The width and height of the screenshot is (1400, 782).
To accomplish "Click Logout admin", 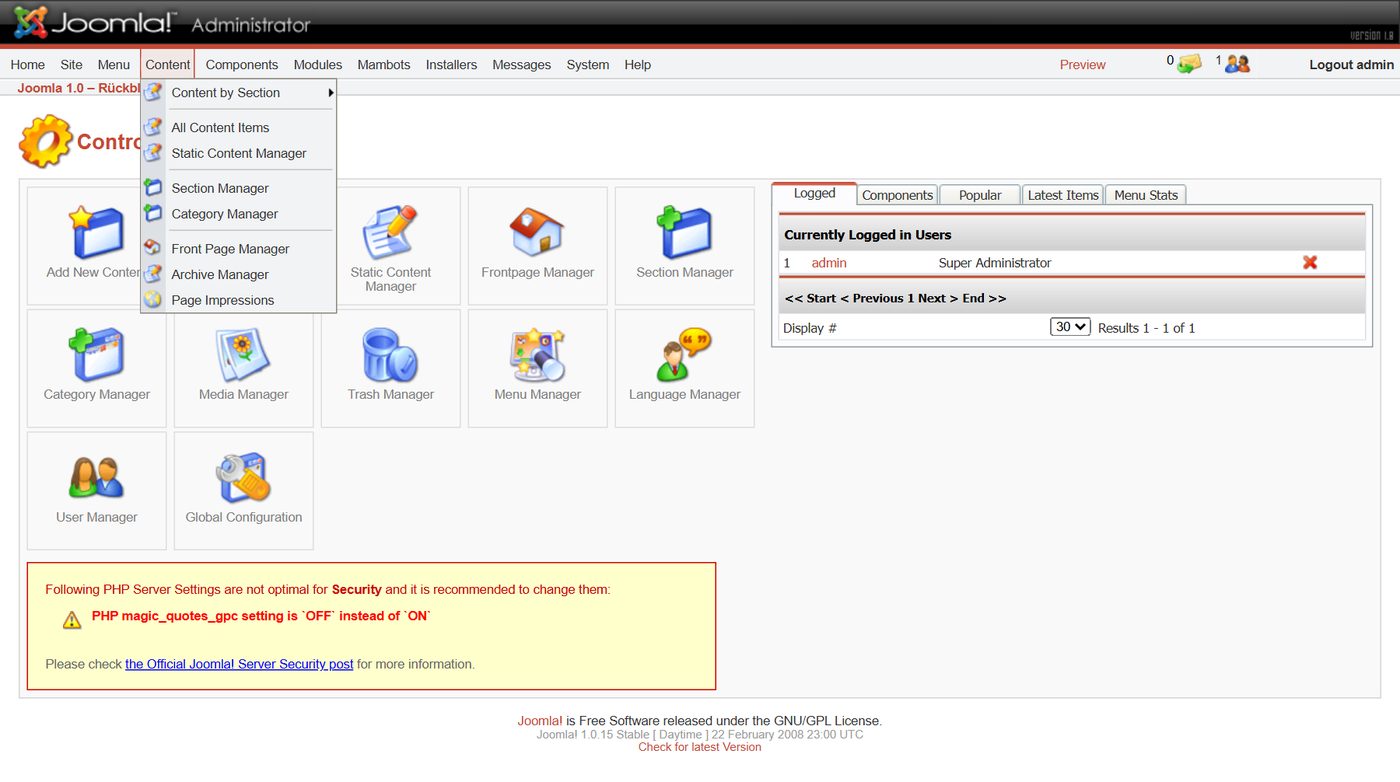I will point(1351,64).
